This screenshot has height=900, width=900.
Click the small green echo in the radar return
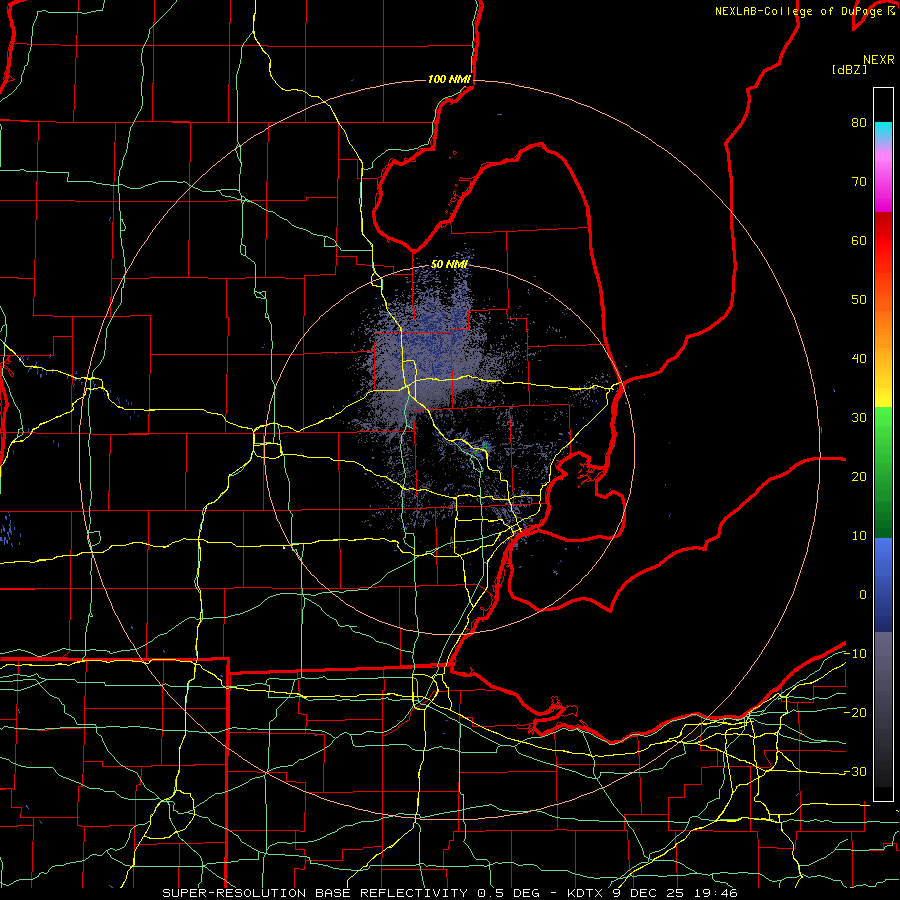coord(484,445)
